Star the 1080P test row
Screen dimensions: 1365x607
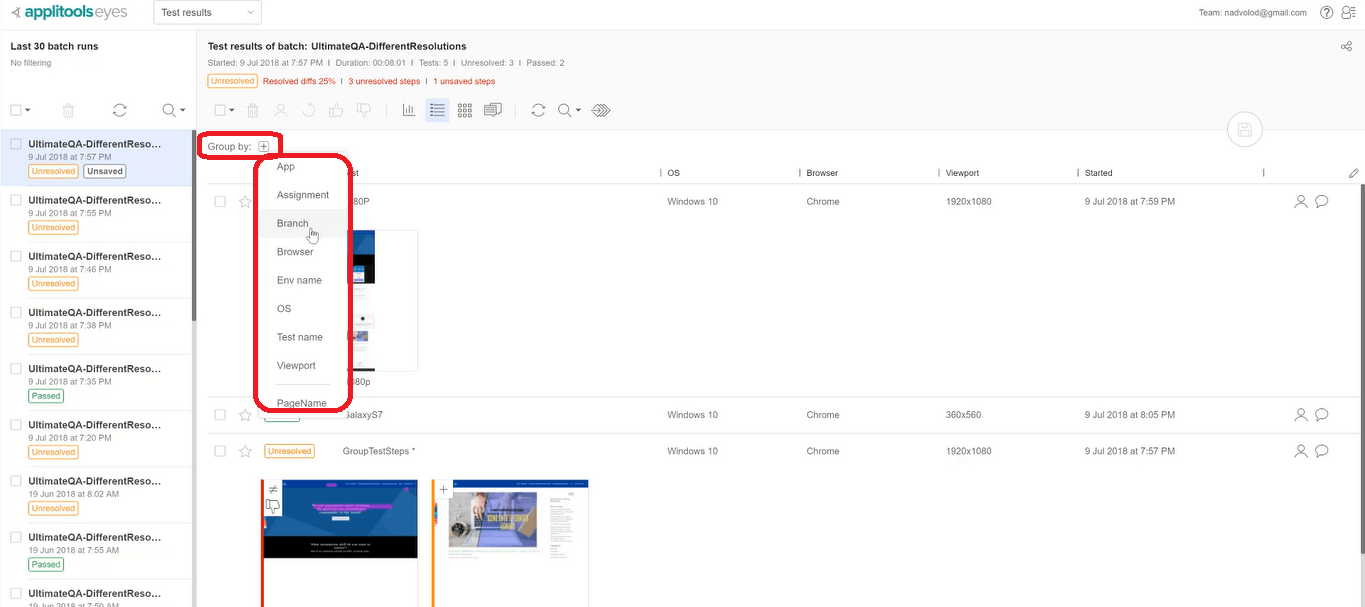245,202
